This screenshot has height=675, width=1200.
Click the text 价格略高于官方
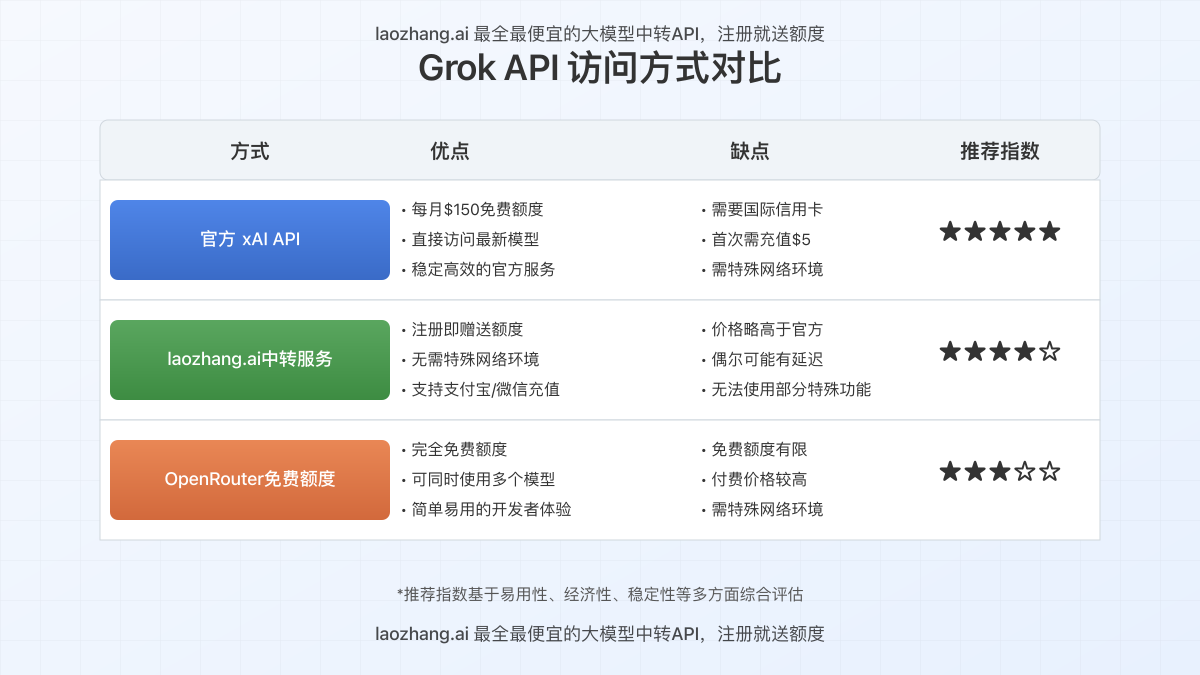[767, 330]
